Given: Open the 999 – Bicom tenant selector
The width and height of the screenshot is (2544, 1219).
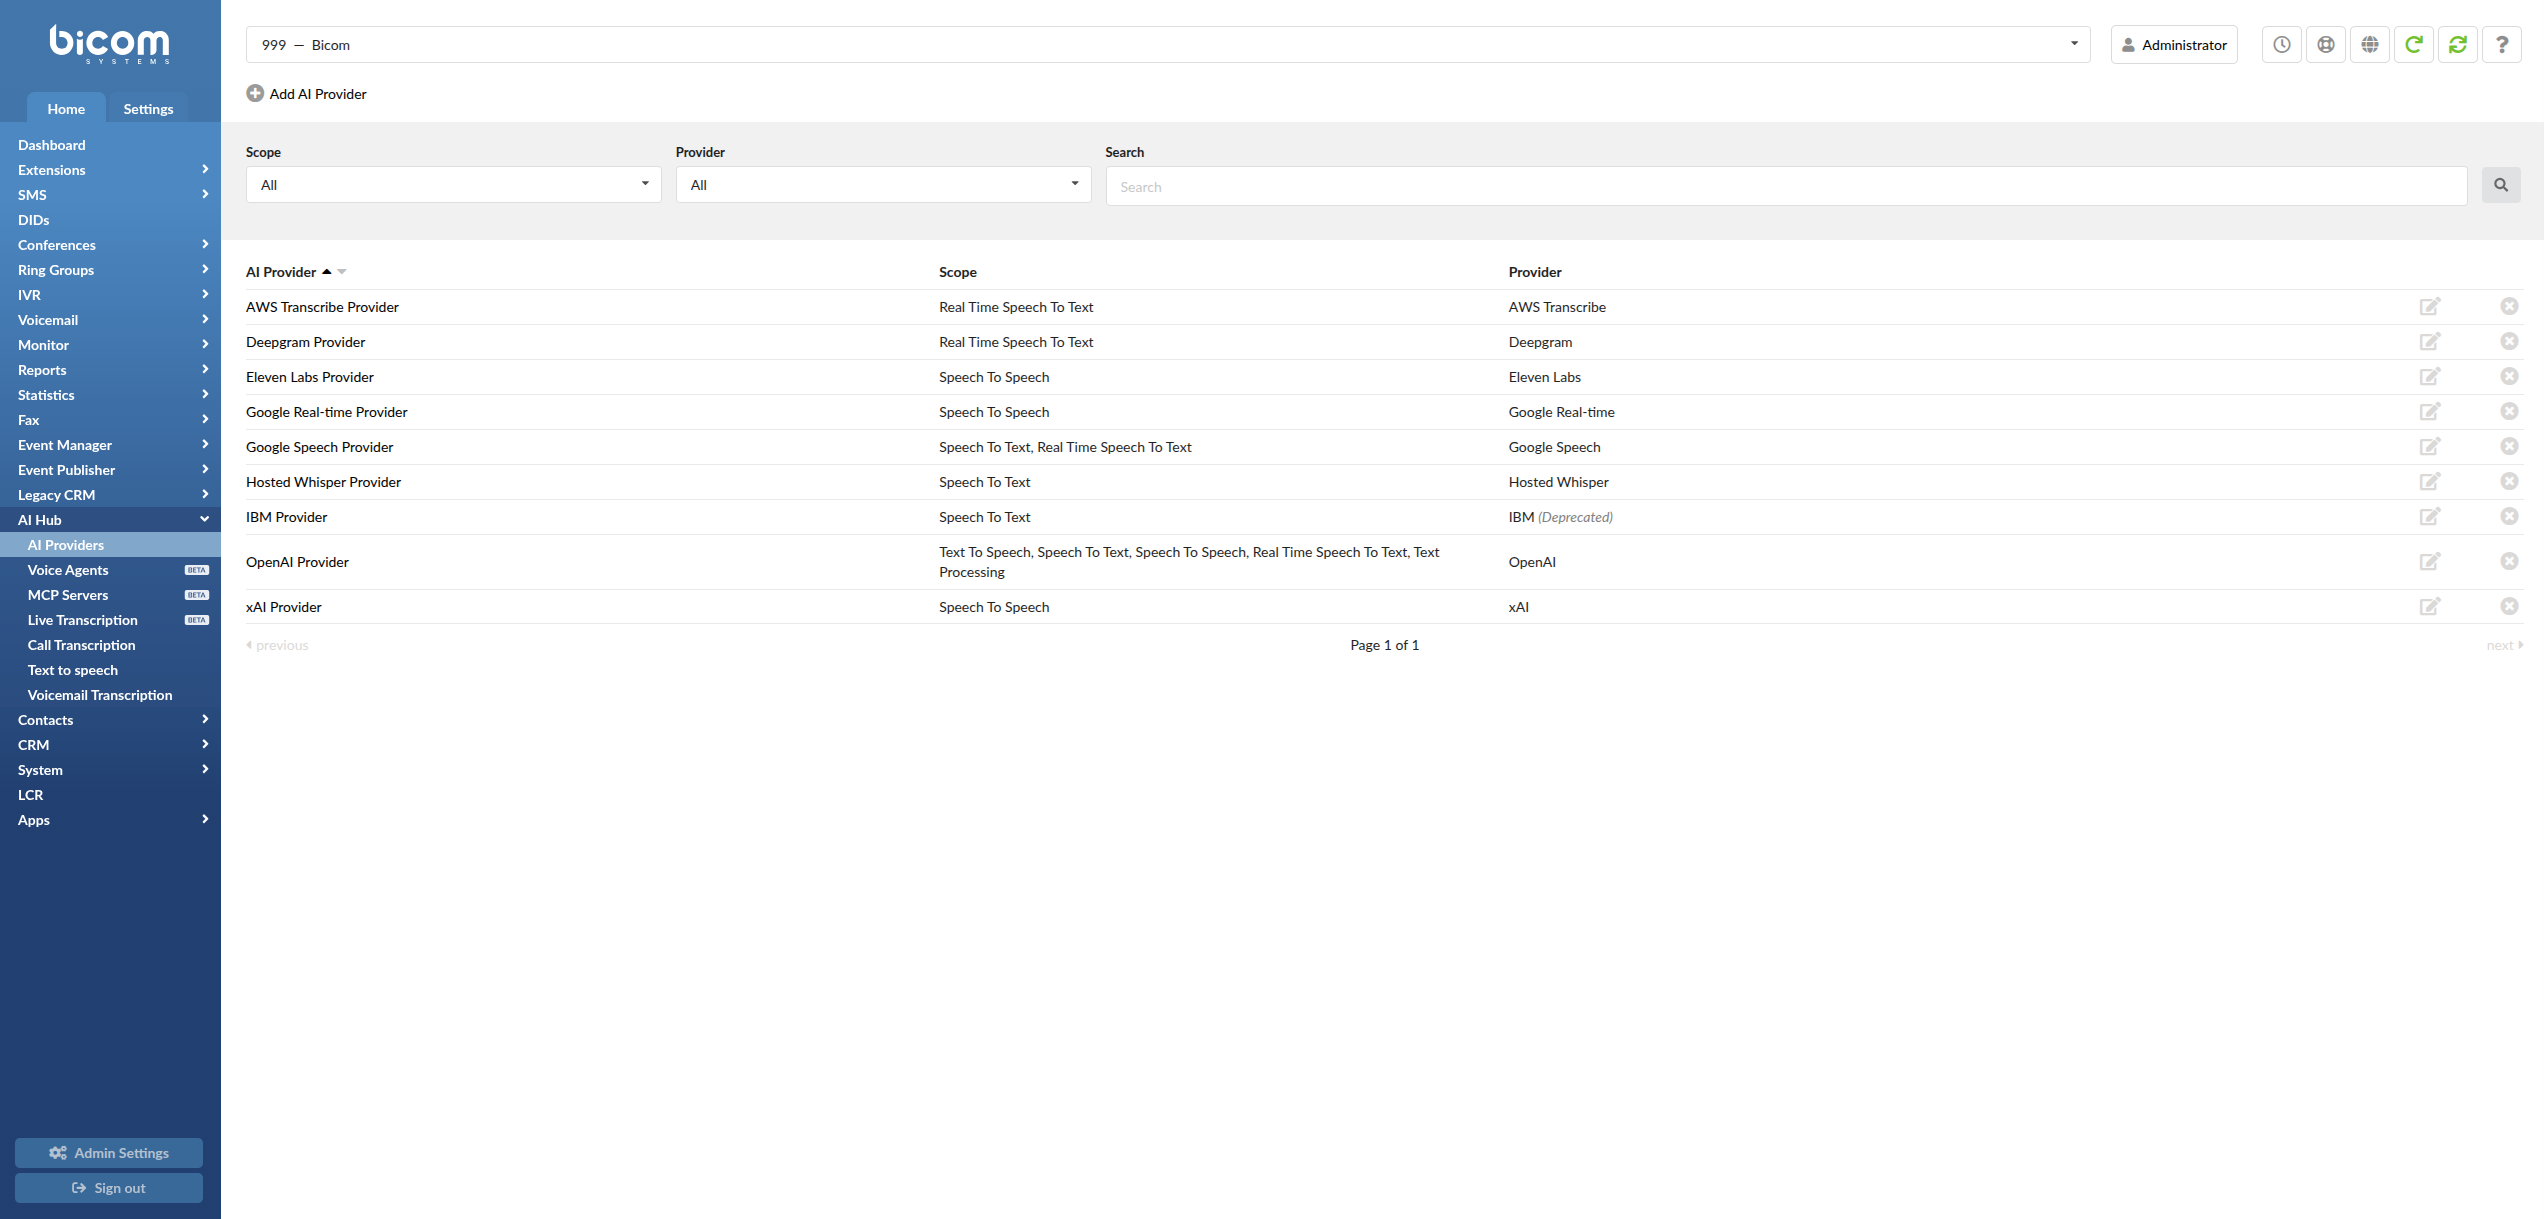Looking at the screenshot, I should (1168, 45).
